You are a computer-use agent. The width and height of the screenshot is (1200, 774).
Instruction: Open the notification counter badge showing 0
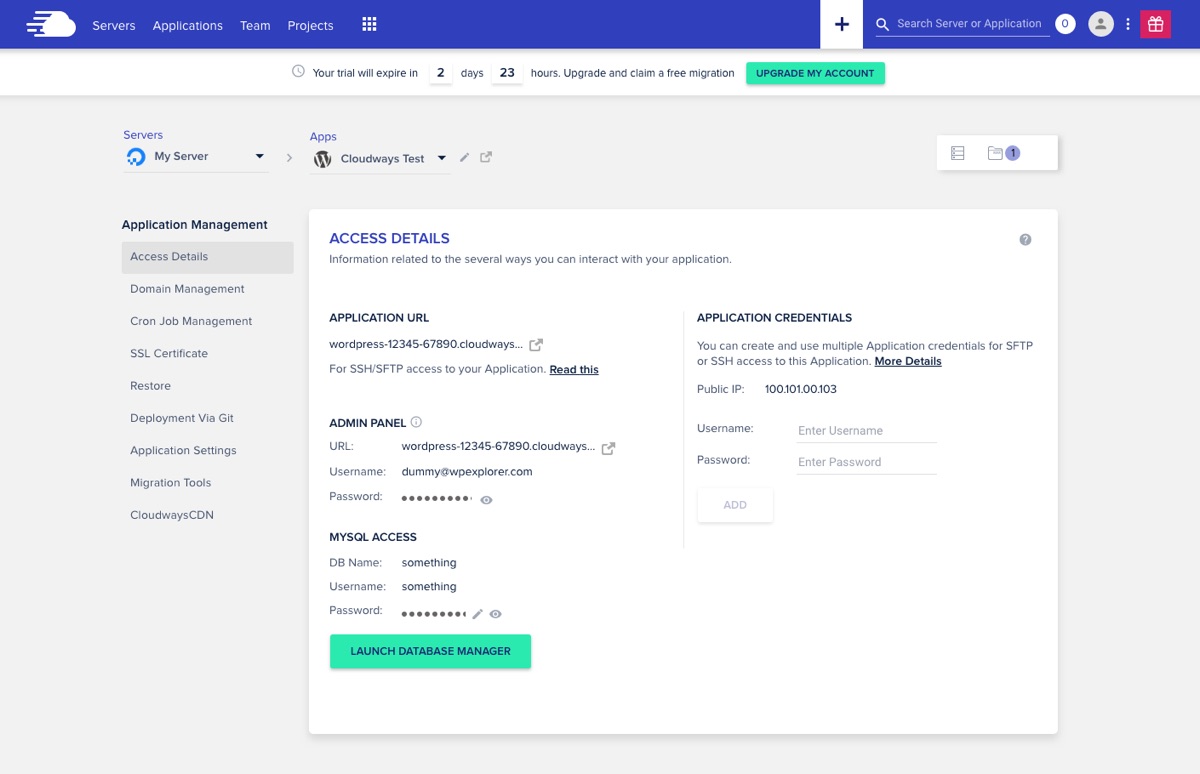(1065, 24)
